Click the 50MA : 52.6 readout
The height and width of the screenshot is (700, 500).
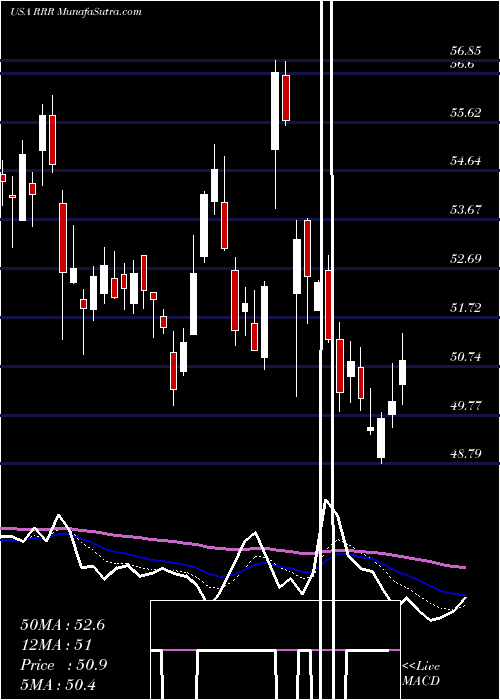point(62,625)
